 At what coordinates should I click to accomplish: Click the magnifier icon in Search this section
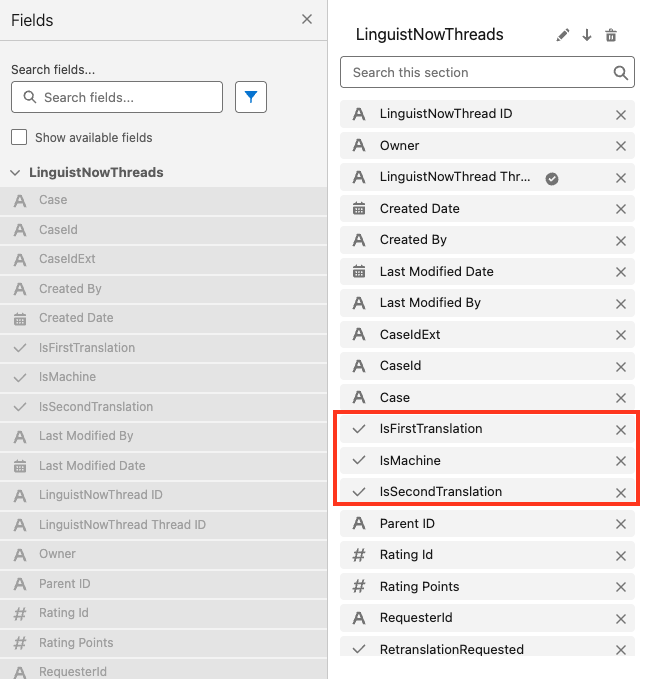(x=620, y=72)
